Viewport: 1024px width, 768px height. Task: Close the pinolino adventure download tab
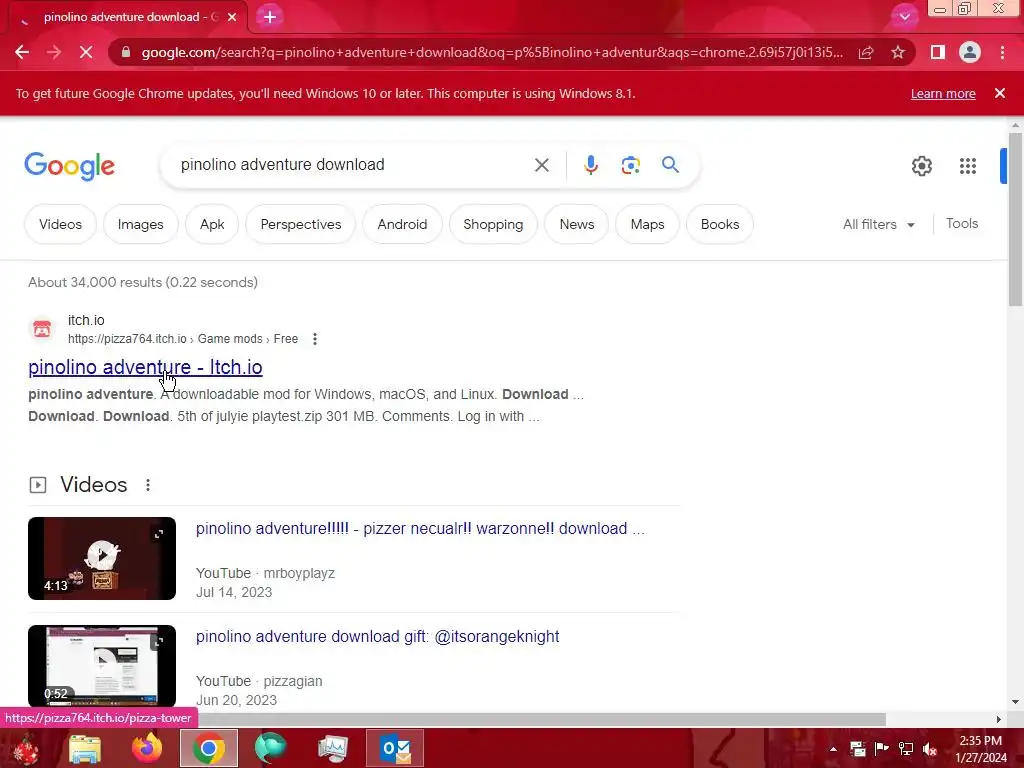[x=232, y=17]
